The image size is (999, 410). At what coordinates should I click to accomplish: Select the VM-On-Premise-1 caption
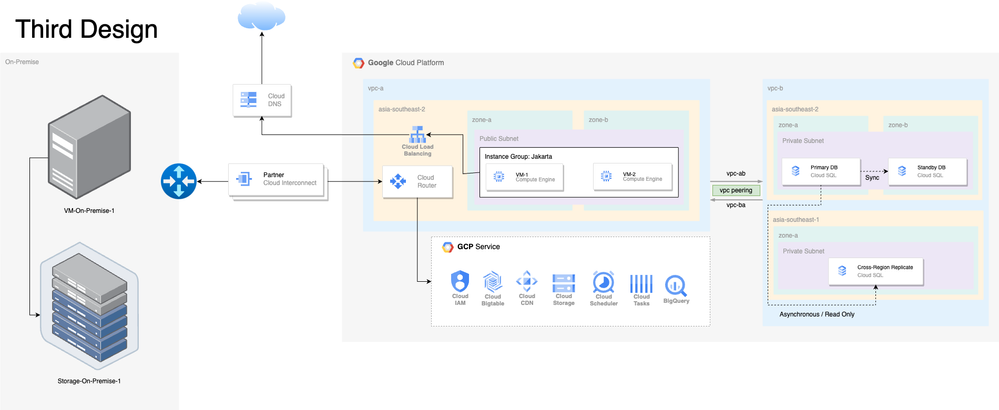89,210
